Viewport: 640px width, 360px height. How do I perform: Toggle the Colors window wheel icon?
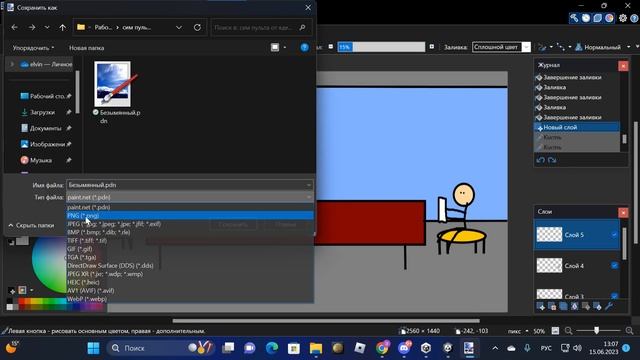point(609,18)
